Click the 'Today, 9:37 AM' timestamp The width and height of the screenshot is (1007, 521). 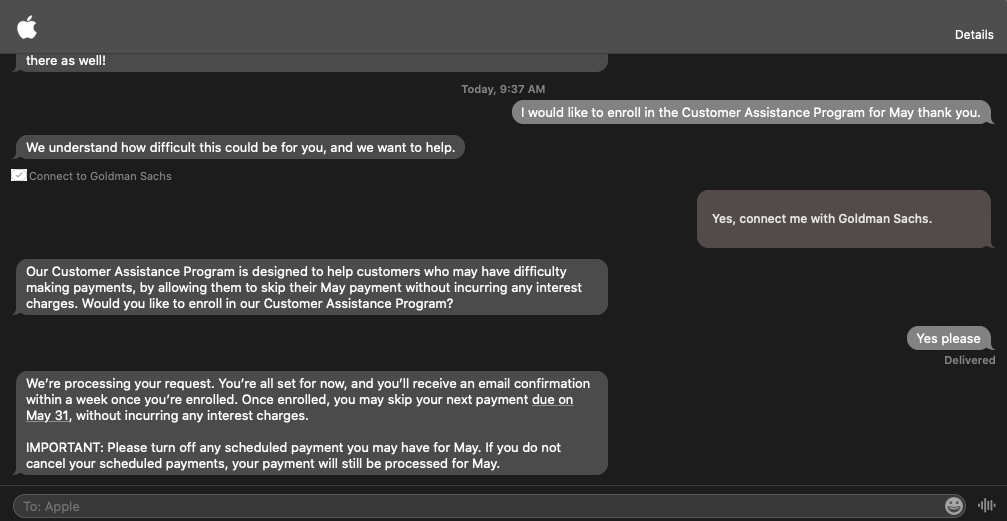pos(503,89)
